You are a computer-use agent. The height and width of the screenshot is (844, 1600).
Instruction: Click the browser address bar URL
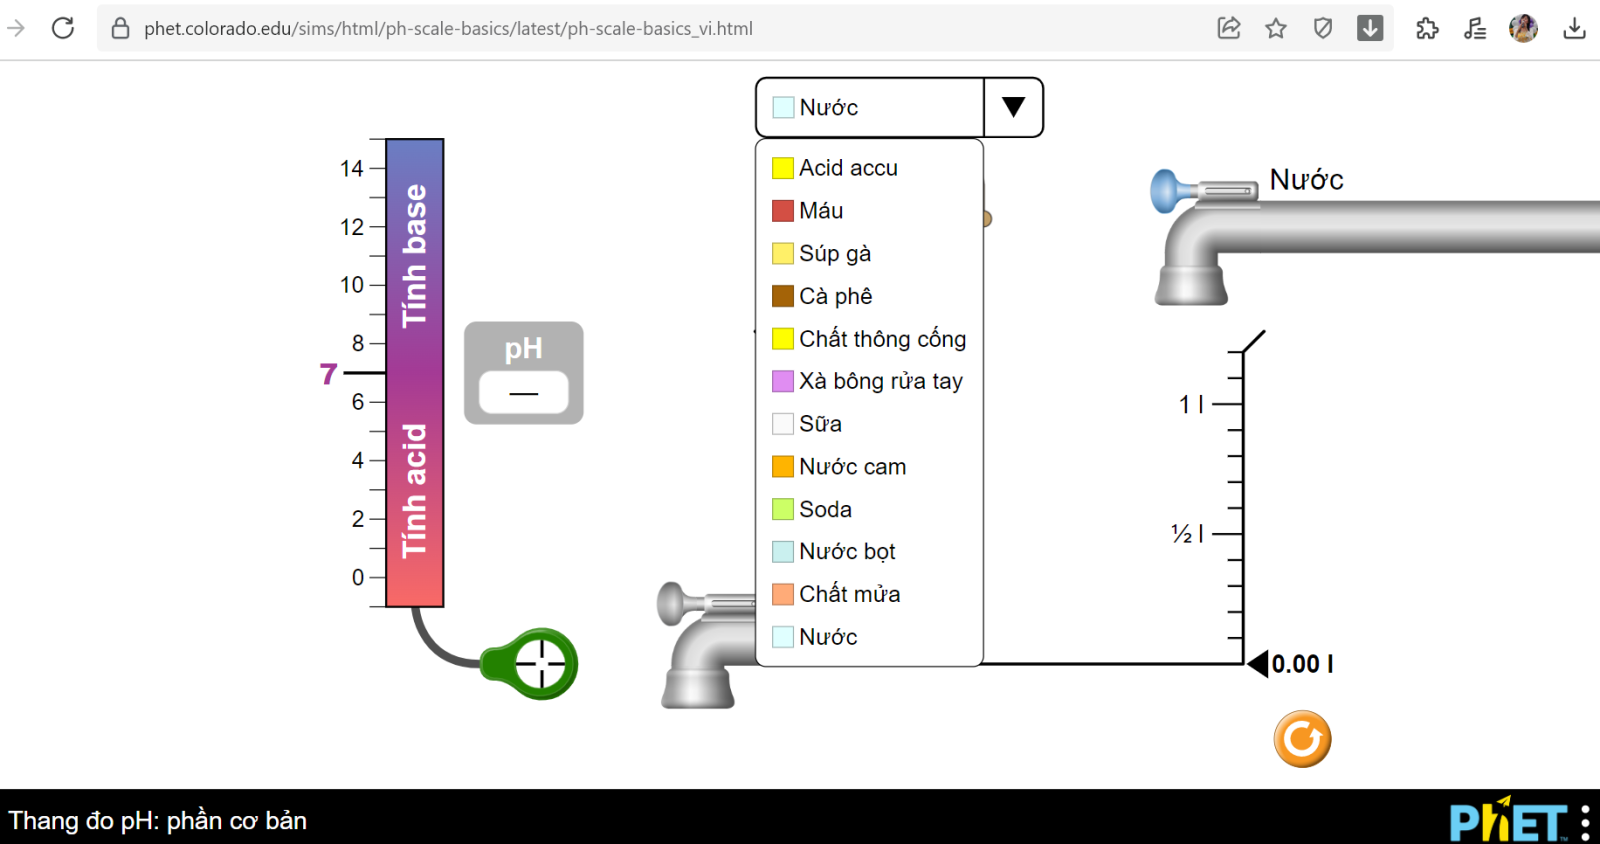pyautogui.click(x=448, y=28)
